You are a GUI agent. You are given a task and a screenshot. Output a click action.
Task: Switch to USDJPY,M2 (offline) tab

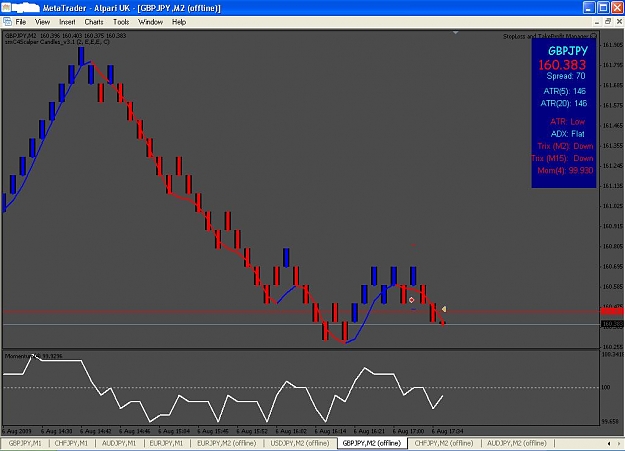tap(300, 443)
